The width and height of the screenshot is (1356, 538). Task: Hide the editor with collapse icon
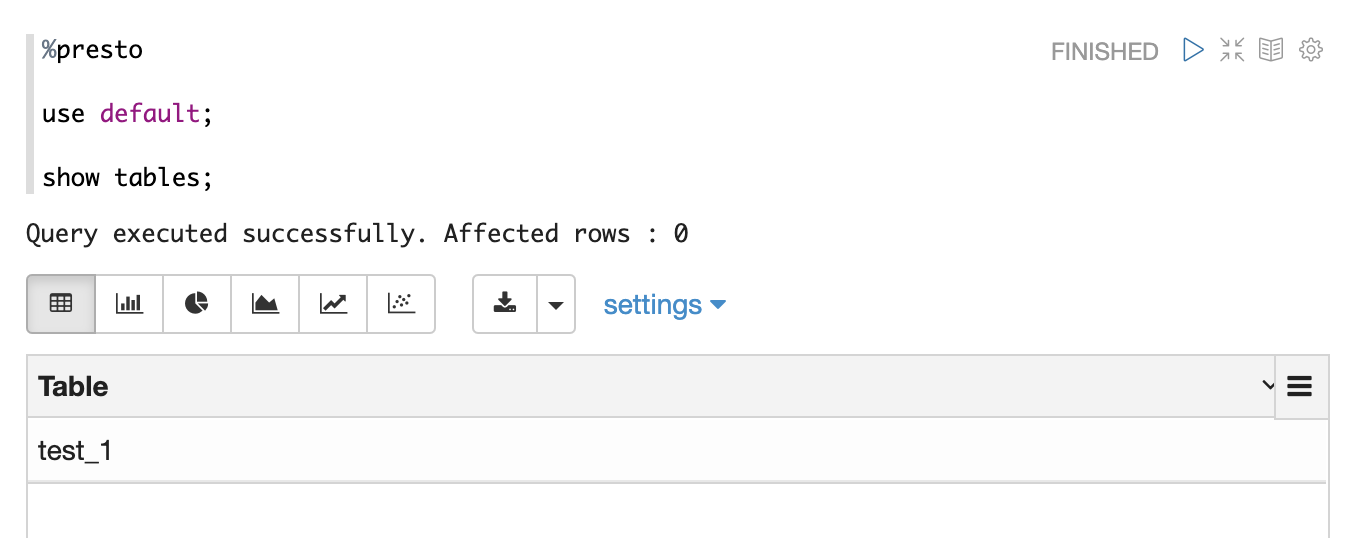tap(1232, 50)
